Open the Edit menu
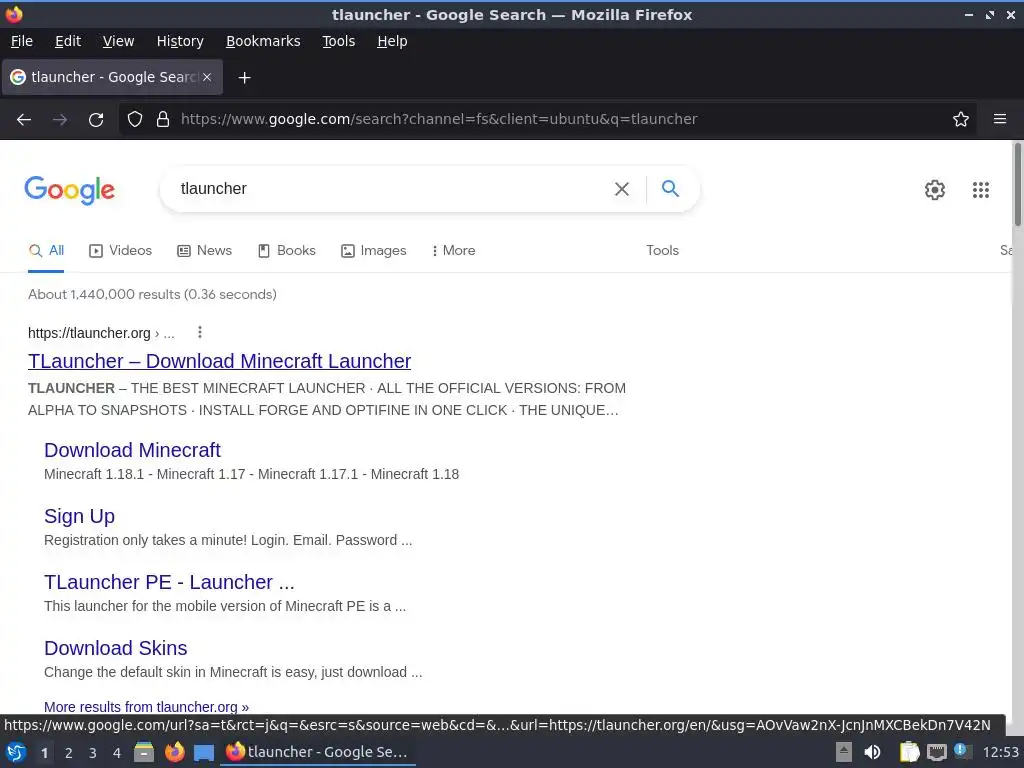 click(68, 41)
